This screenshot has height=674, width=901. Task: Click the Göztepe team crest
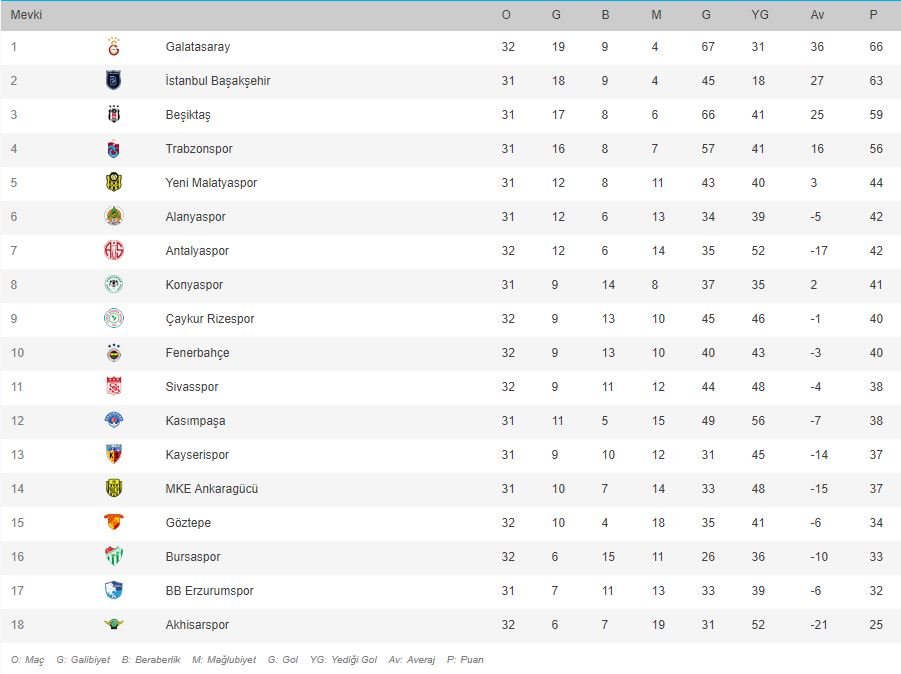(x=114, y=523)
